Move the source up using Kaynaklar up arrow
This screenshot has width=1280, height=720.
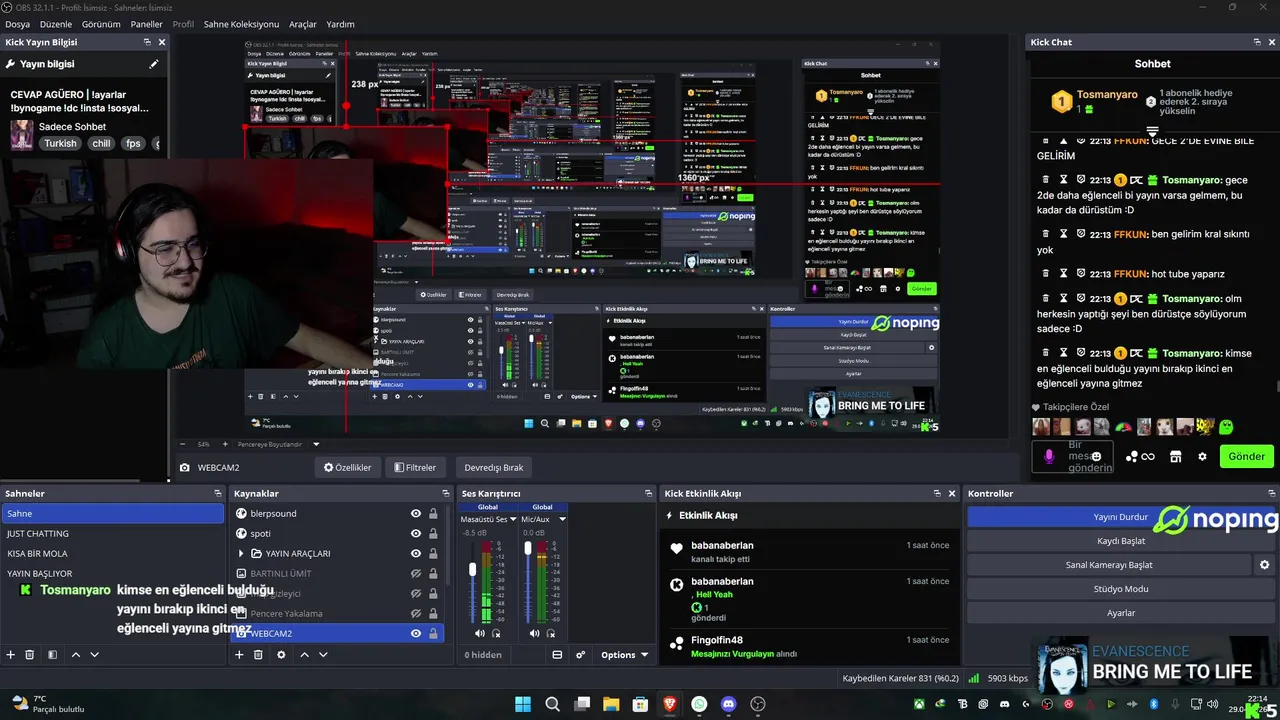coord(304,655)
